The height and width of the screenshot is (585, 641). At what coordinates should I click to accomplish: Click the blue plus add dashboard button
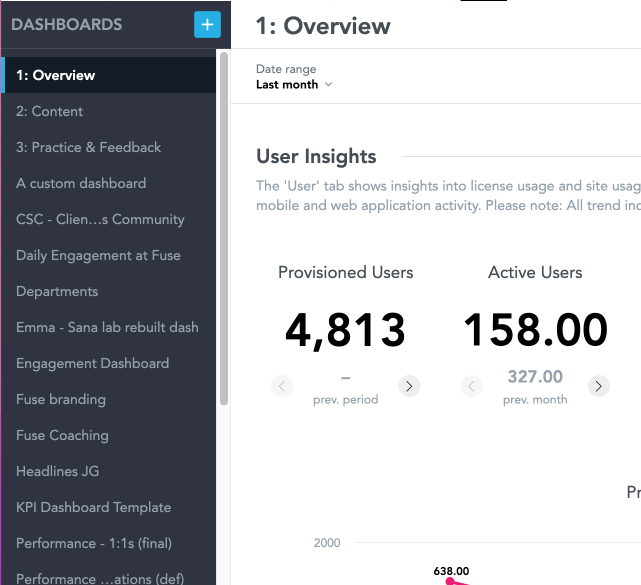pyautogui.click(x=207, y=24)
